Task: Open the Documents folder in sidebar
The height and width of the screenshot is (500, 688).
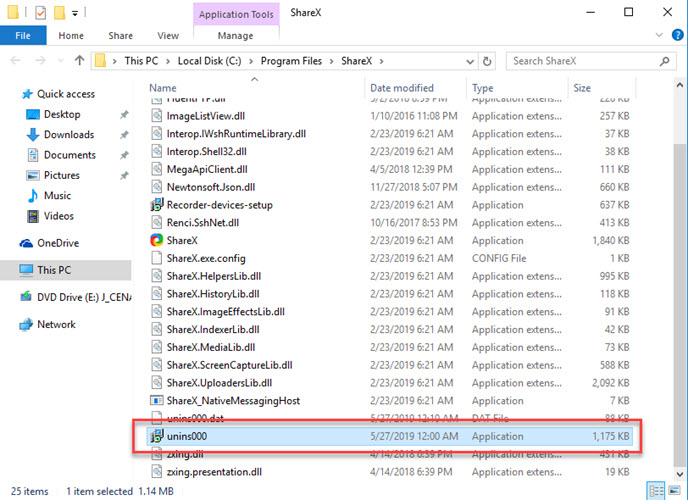Action: point(61,155)
